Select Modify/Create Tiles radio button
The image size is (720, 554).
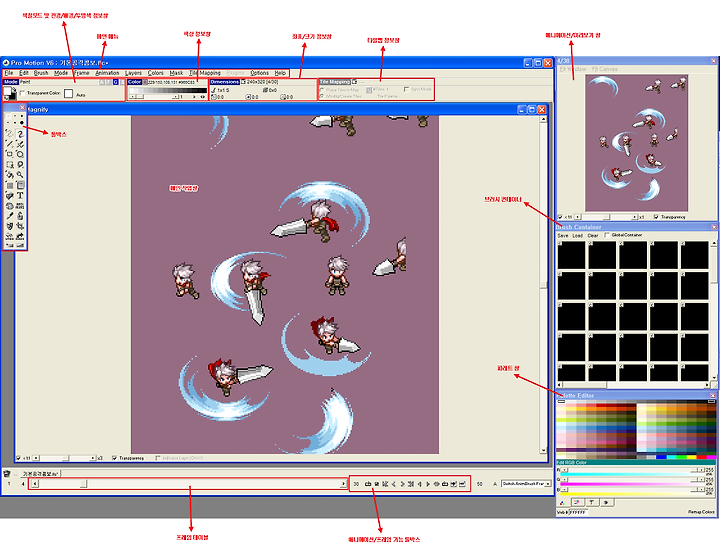[322, 96]
